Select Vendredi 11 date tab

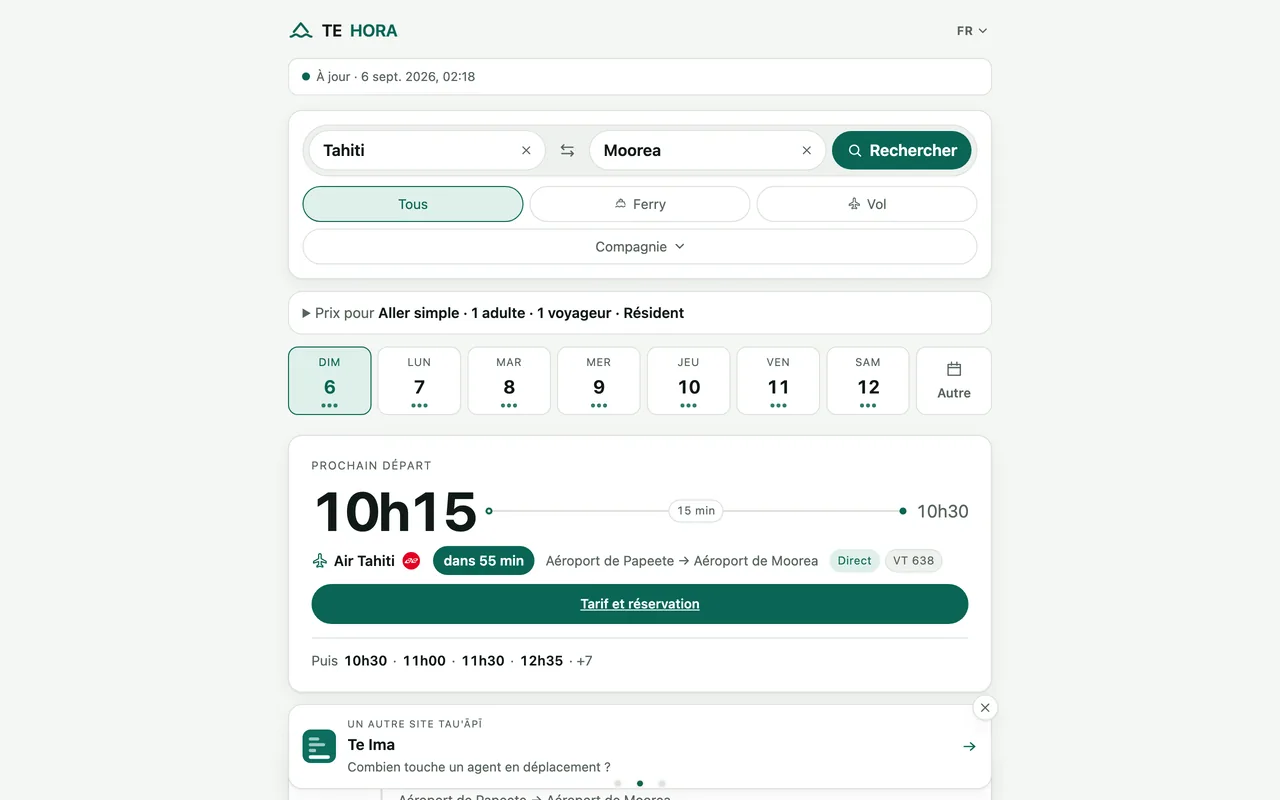(x=778, y=381)
